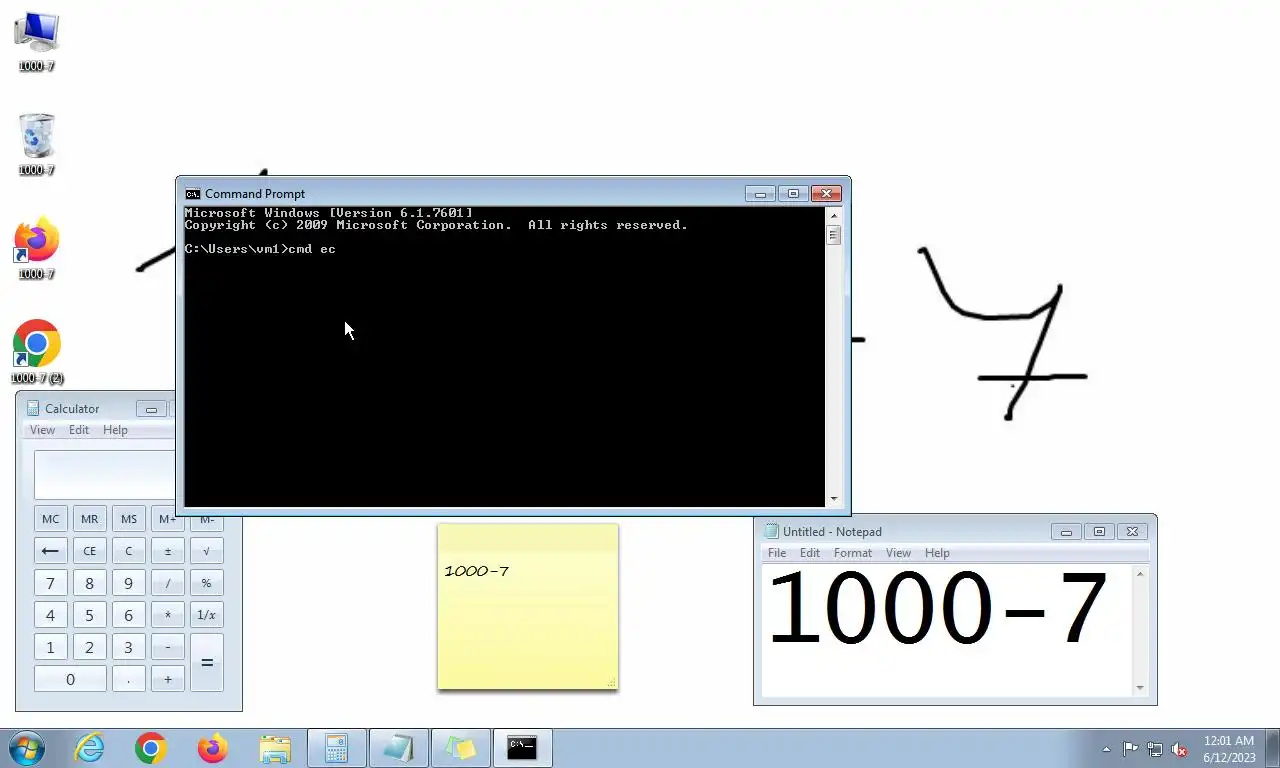Open Action Center flag icon in tray
This screenshot has width=1280, height=768.
coord(1130,749)
